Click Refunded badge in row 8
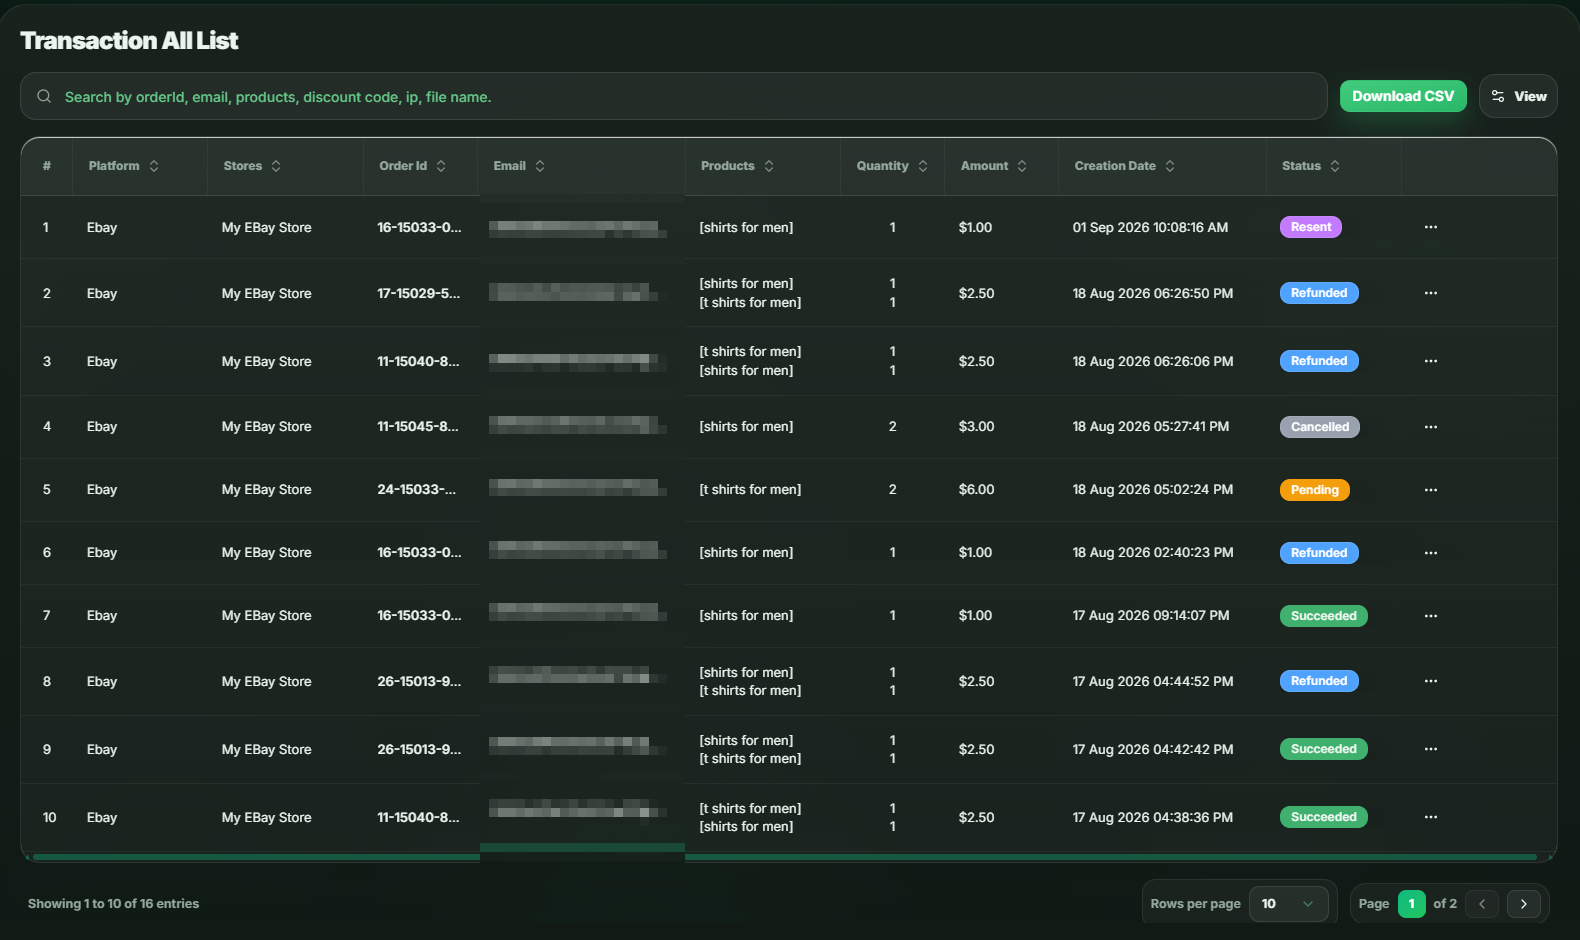The image size is (1580, 940). tap(1319, 681)
